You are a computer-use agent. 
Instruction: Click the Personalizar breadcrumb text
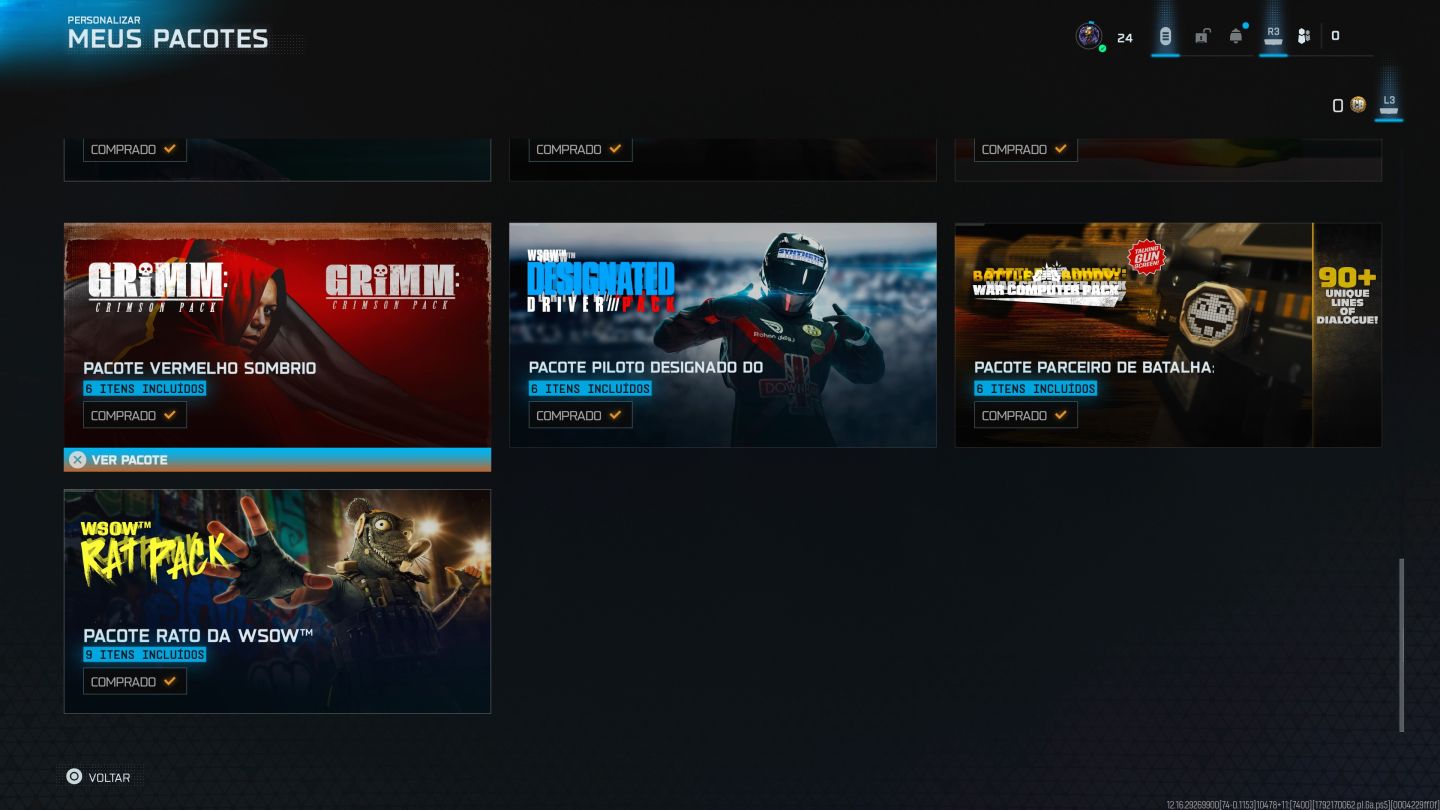pos(104,20)
